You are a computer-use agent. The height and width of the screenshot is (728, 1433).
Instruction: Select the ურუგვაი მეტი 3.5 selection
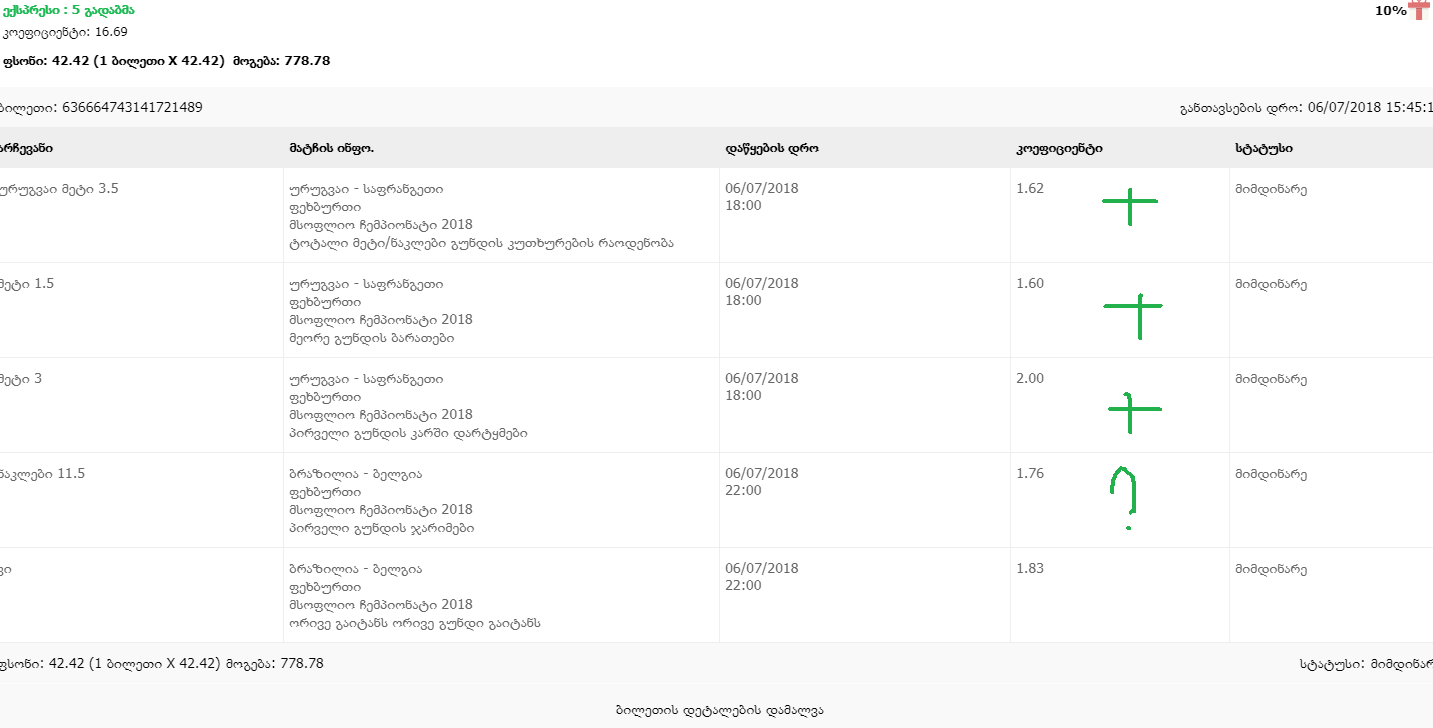point(60,188)
